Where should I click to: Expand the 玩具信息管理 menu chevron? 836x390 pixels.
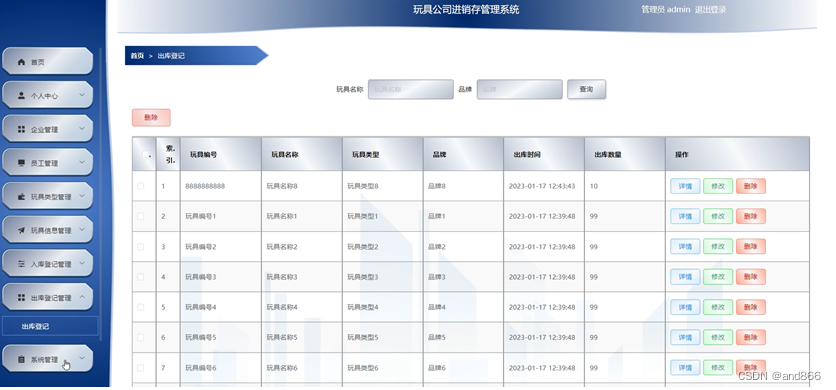82,229
